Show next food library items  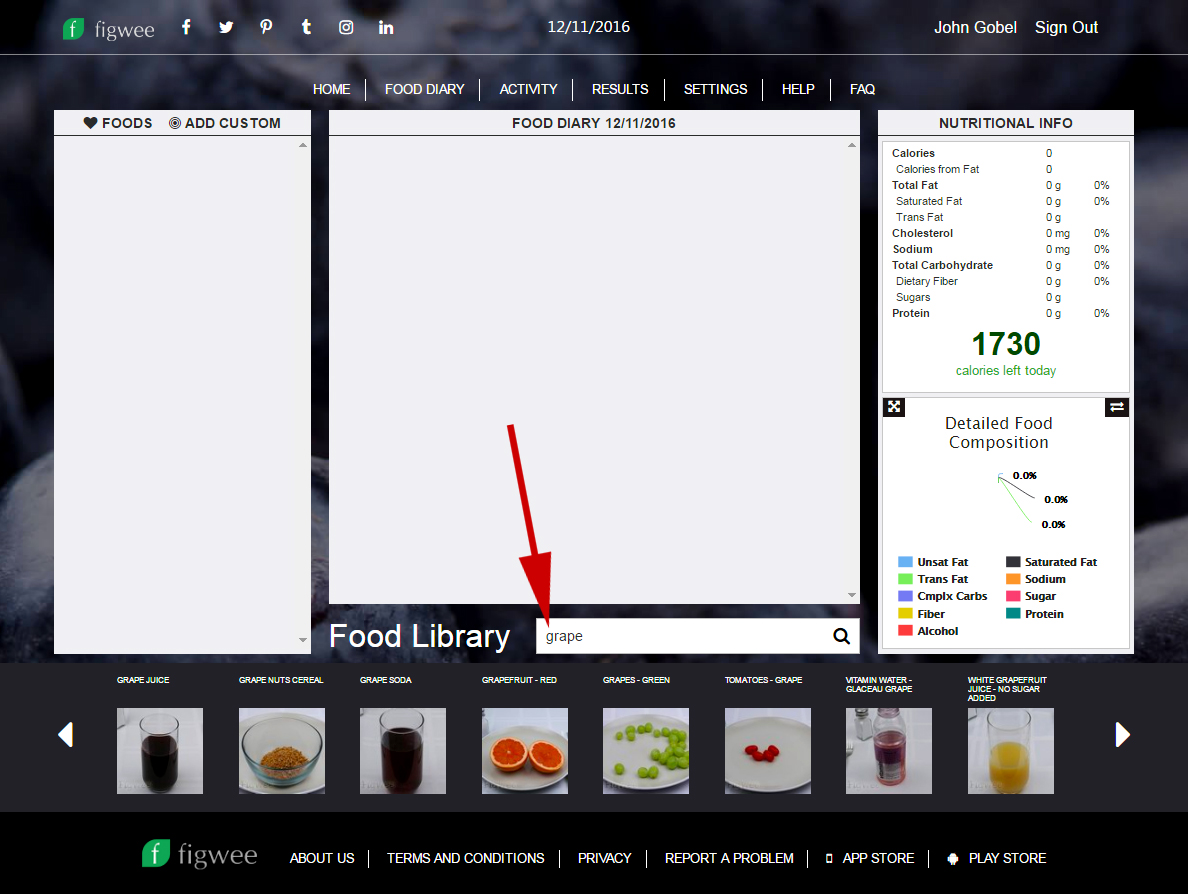coord(1122,734)
